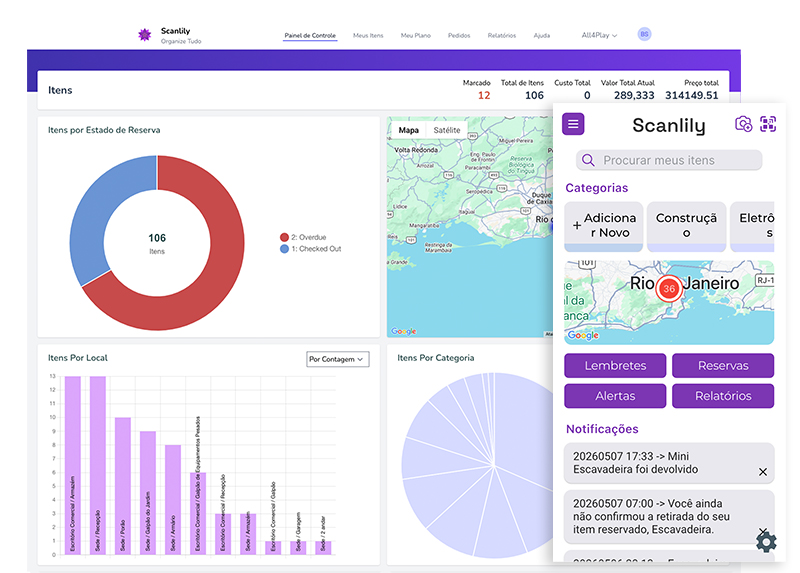
Task: Click the Total de Itens value 106
Action: pos(534,95)
